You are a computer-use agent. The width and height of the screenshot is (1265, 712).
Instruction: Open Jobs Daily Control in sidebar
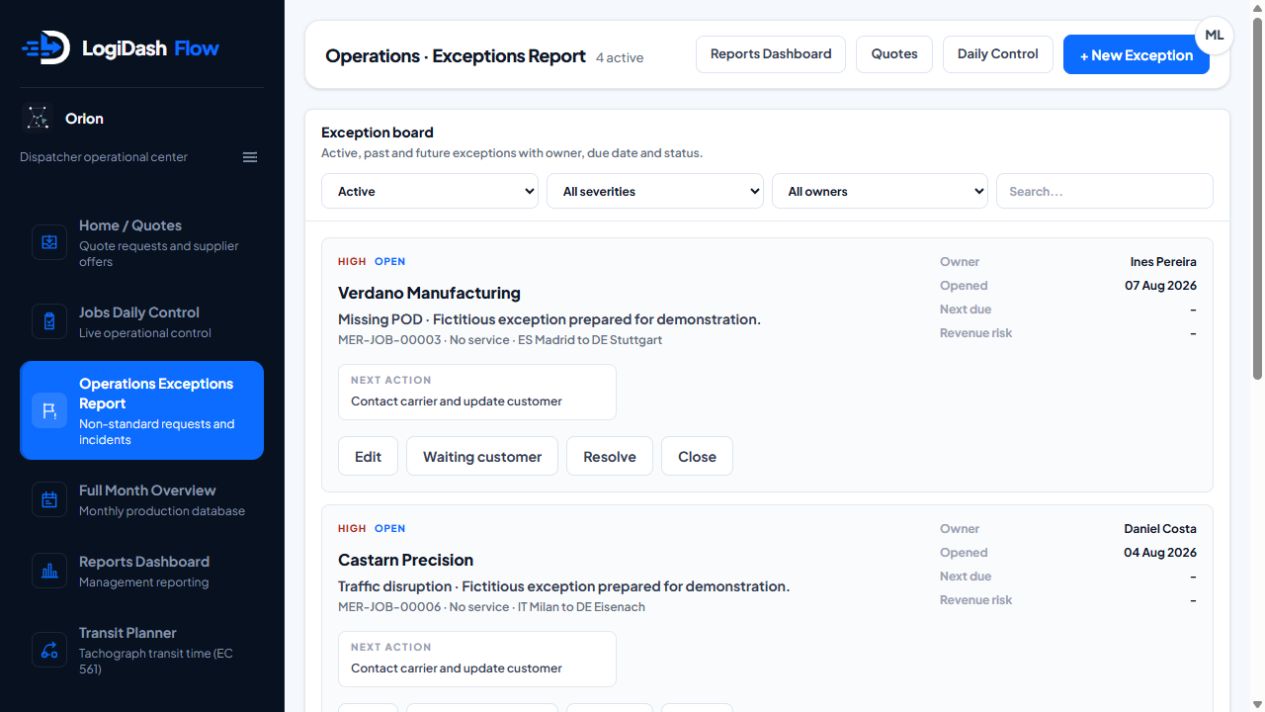tap(142, 322)
